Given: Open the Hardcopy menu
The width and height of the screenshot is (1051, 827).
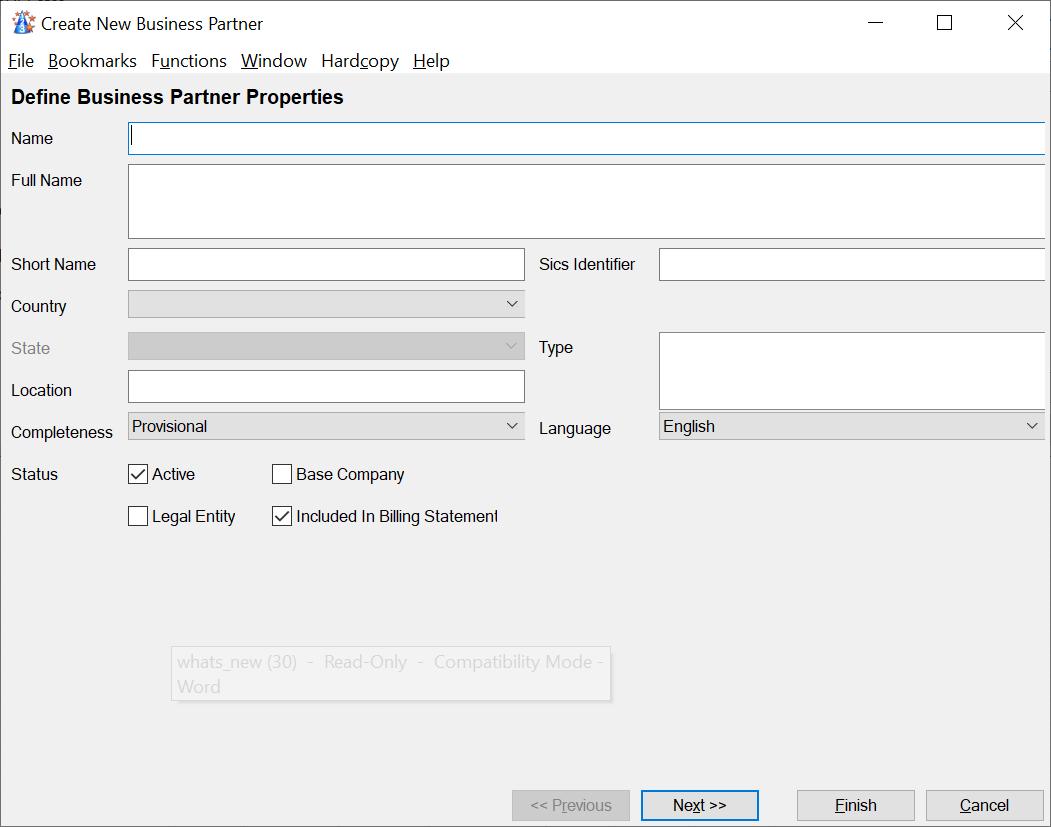Looking at the screenshot, I should click(360, 61).
